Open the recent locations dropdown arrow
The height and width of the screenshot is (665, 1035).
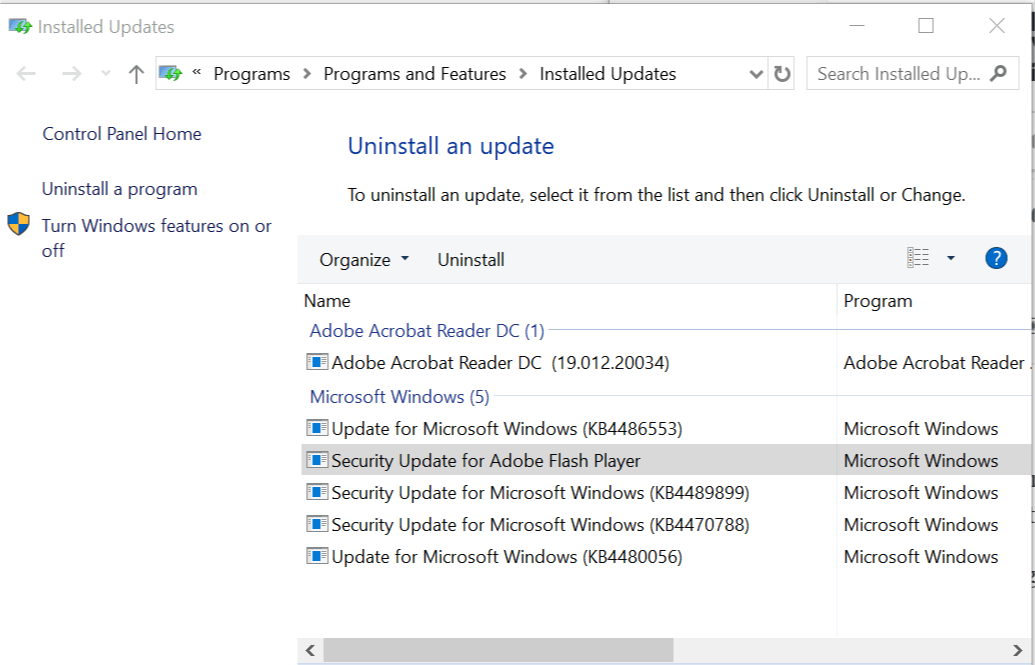click(106, 73)
